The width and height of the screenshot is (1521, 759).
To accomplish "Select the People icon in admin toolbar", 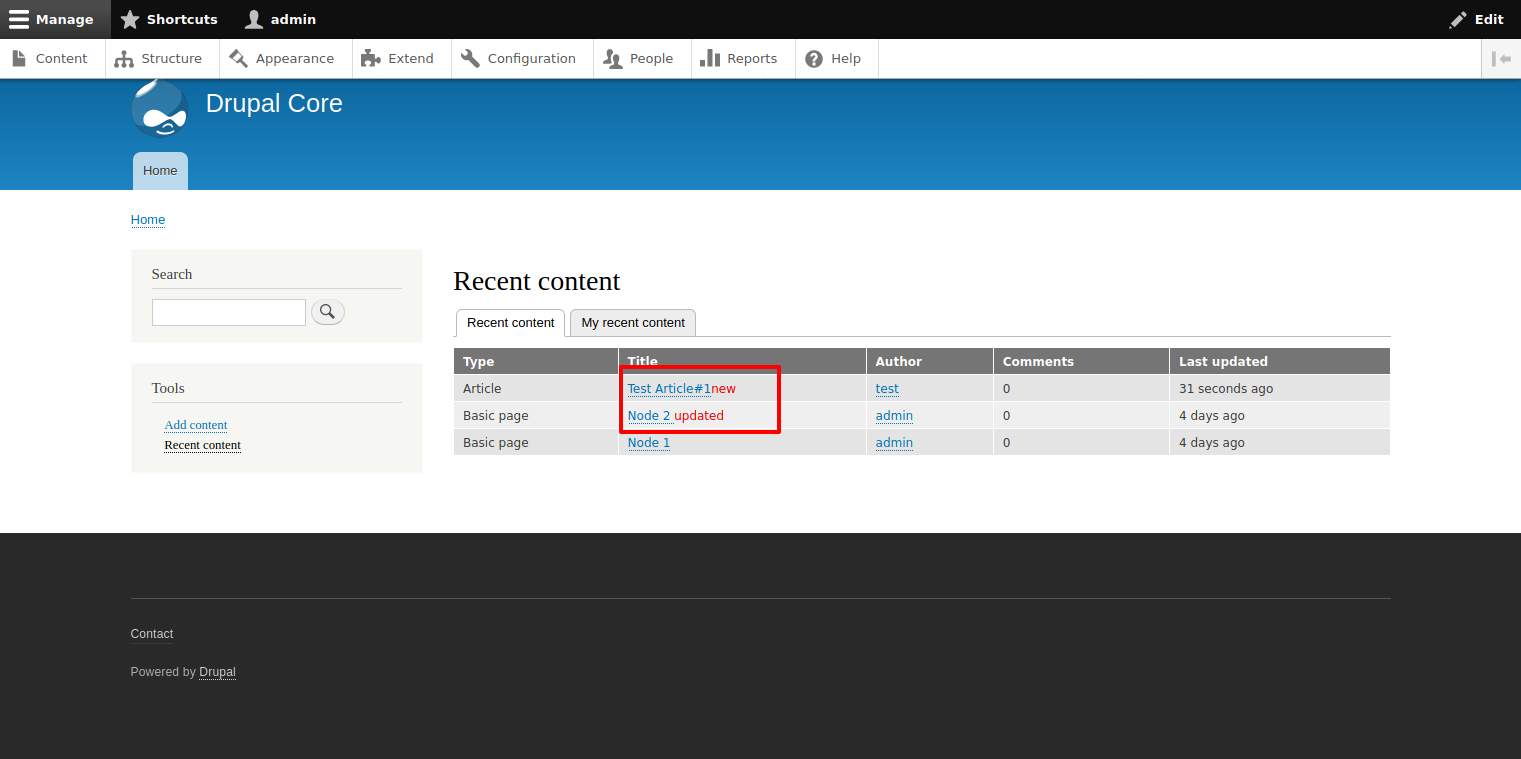I will click(611, 58).
